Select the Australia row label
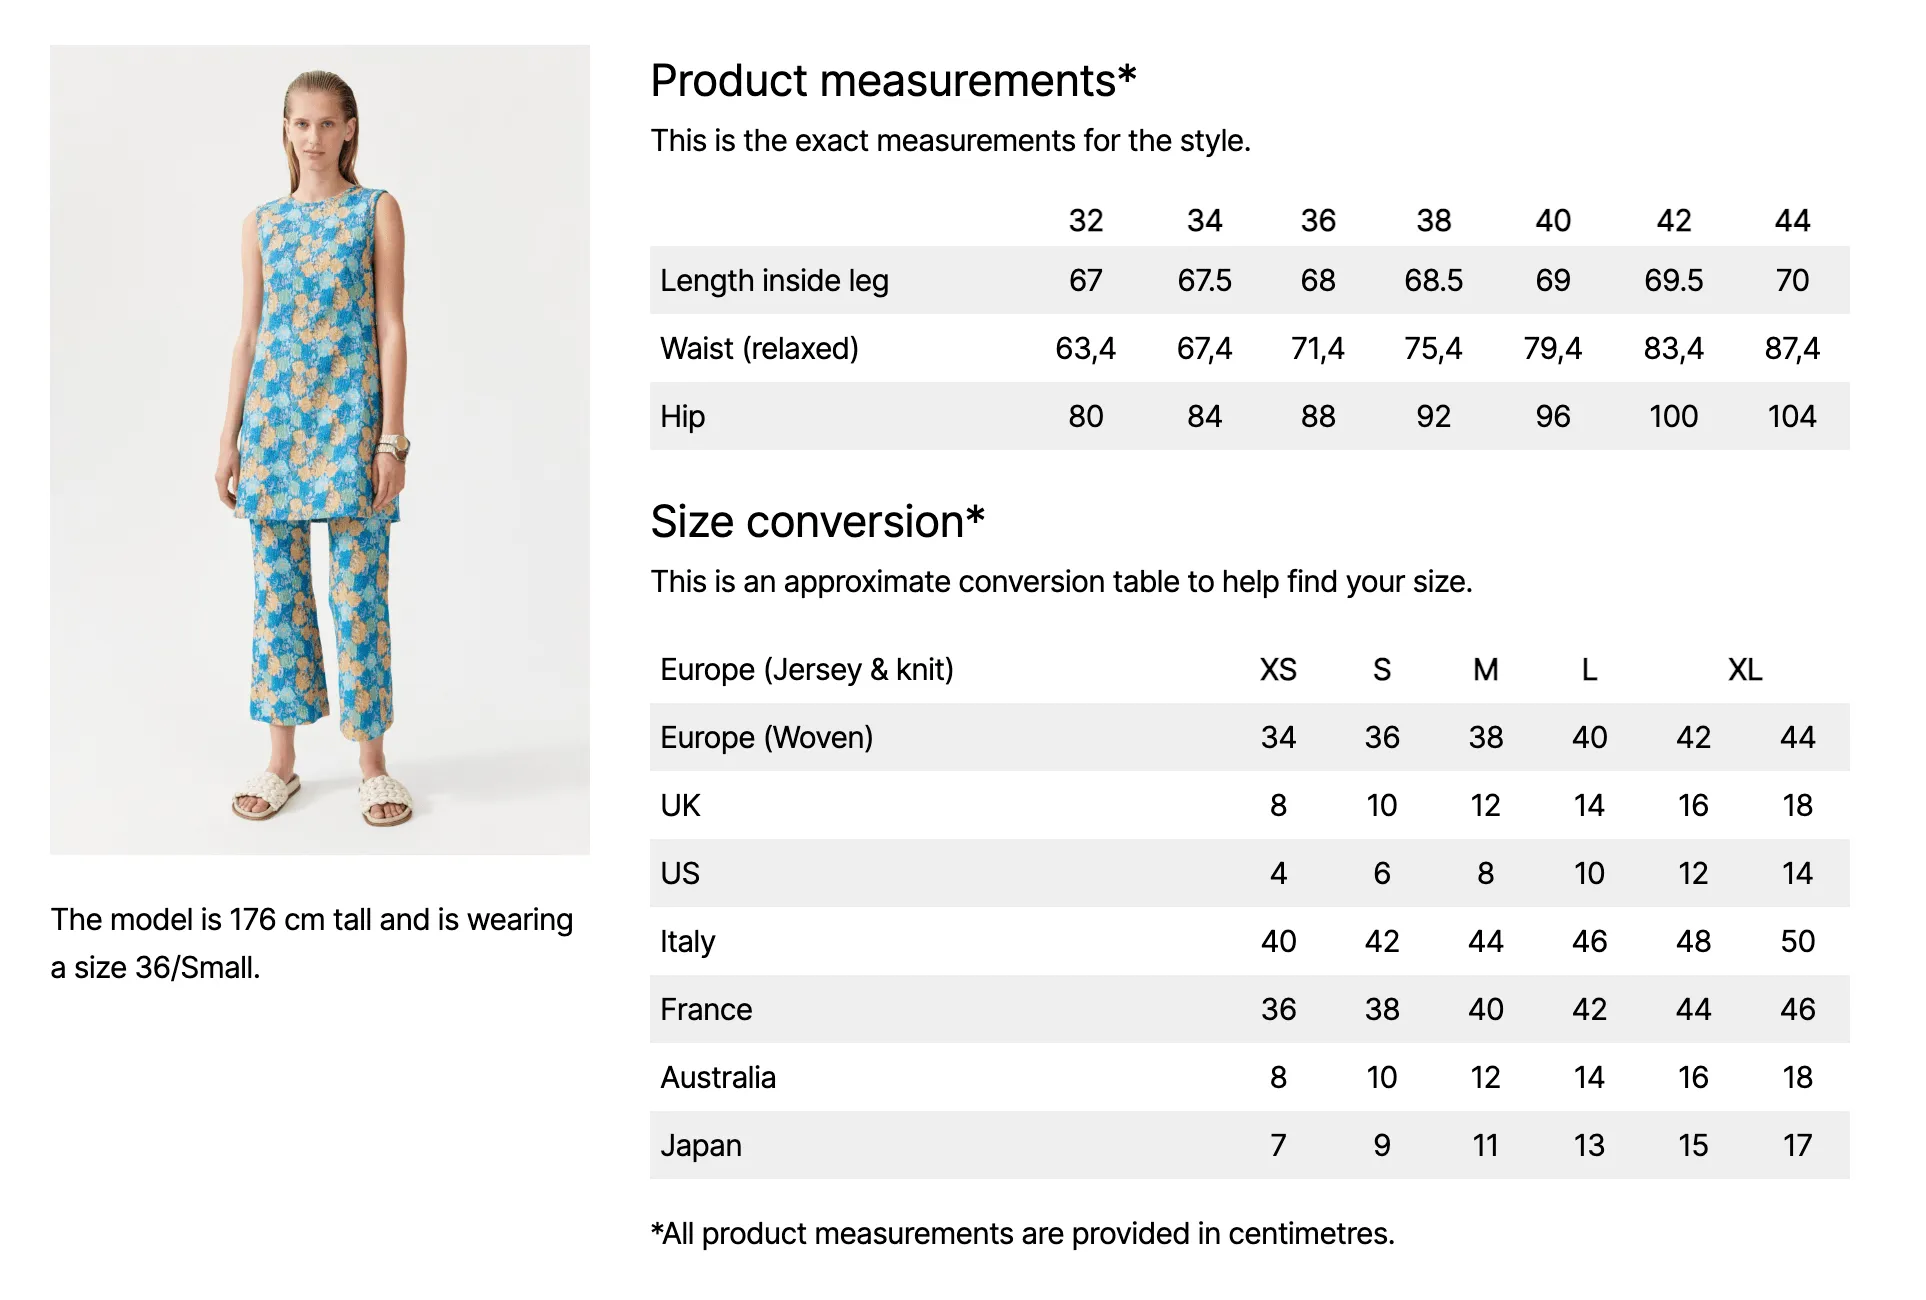 coord(718,1077)
